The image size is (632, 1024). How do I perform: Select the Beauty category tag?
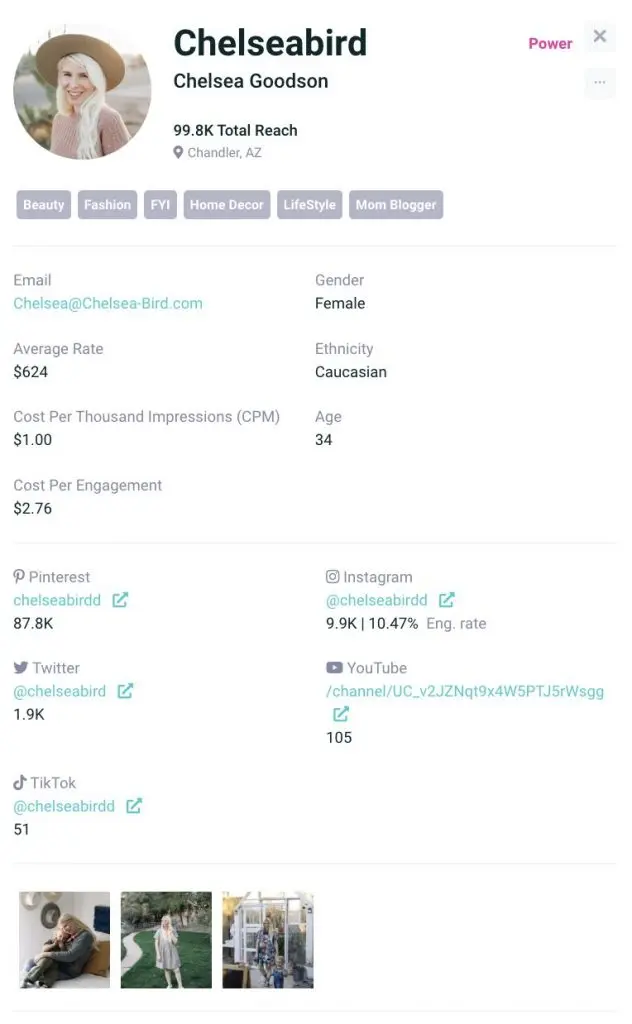coord(44,205)
